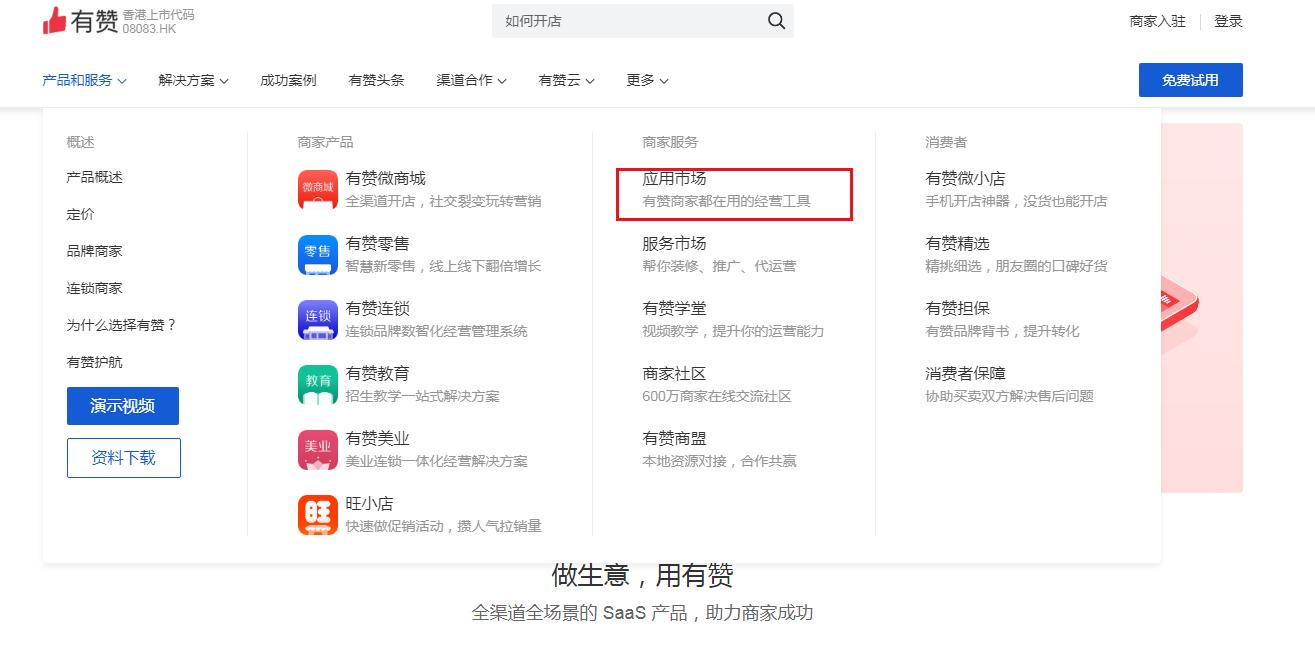Image resolution: width=1315 pixels, height=653 pixels.
Task: Open 有赞教育 product title
Action: (x=378, y=373)
